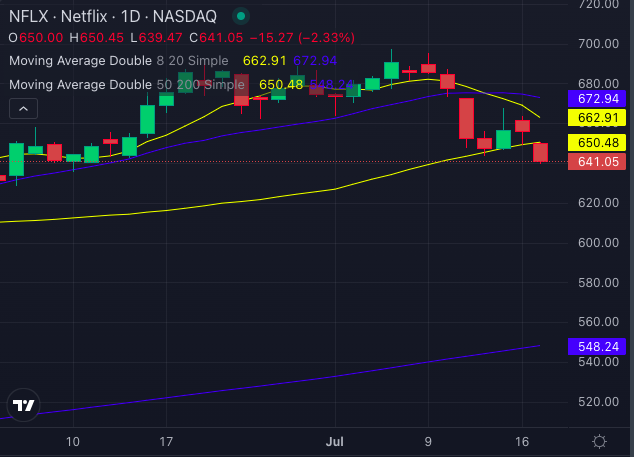Click the close value C641.05
Viewport: 634px width, 457px height.
click(216, 38)
